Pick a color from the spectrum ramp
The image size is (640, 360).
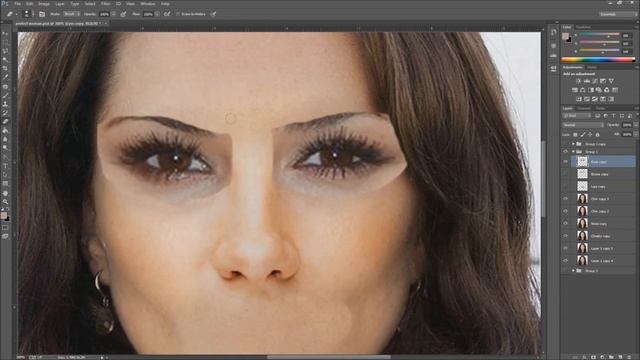(x=598, y=60)
